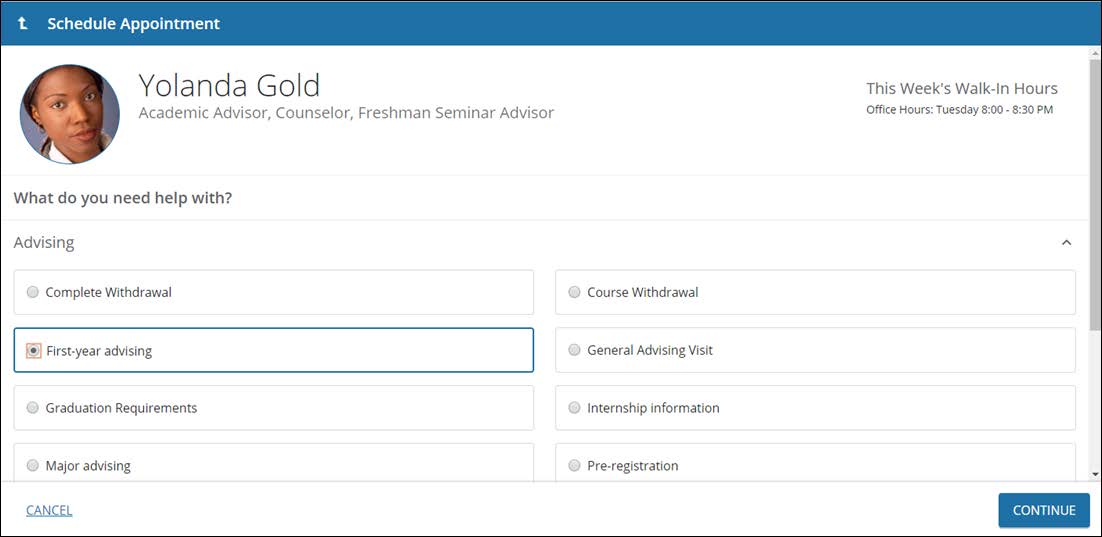Image resolution: width=1102 pixels, height=537 pixels.
Task: Click the CANCEL link
Action: (x=49, y=511)
